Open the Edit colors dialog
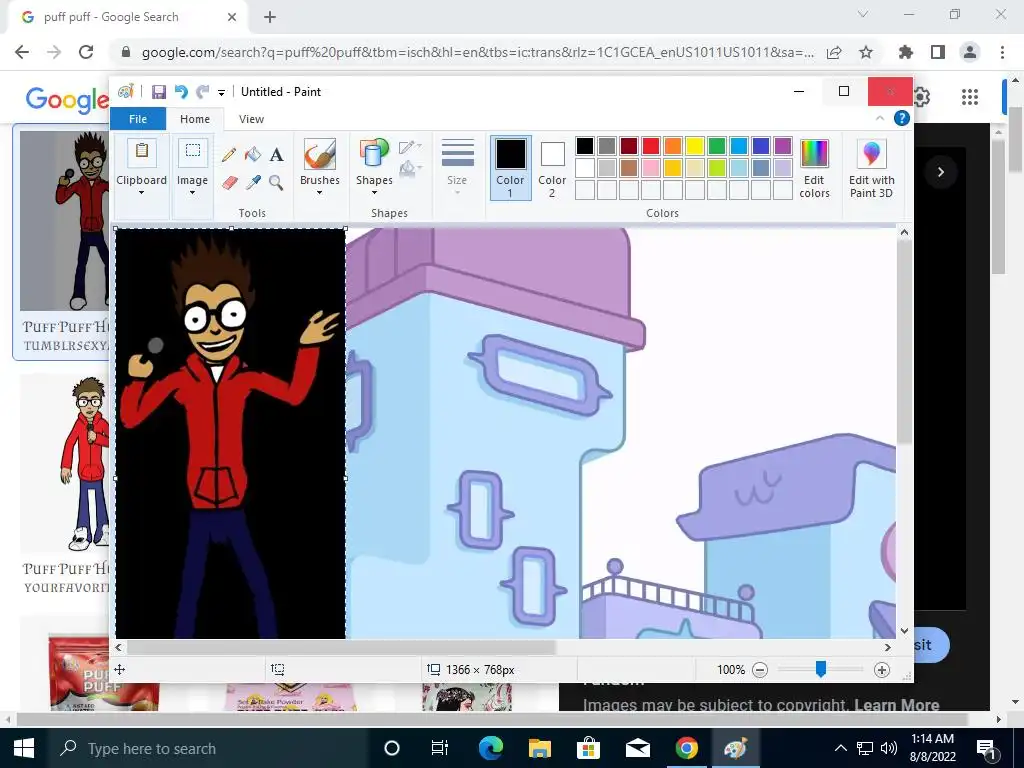Viewport: 1024px width, 768px height. click(x=814, y=168)
